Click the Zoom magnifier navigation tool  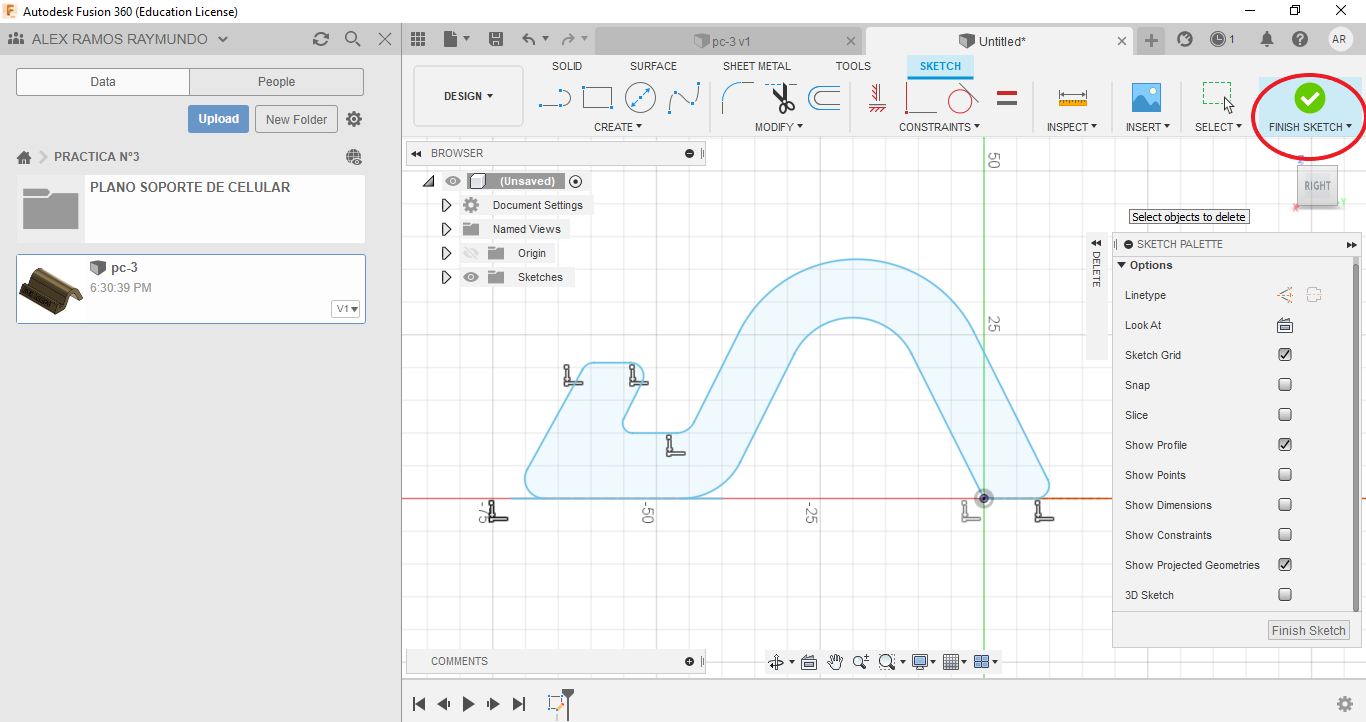tap(860, 662)
